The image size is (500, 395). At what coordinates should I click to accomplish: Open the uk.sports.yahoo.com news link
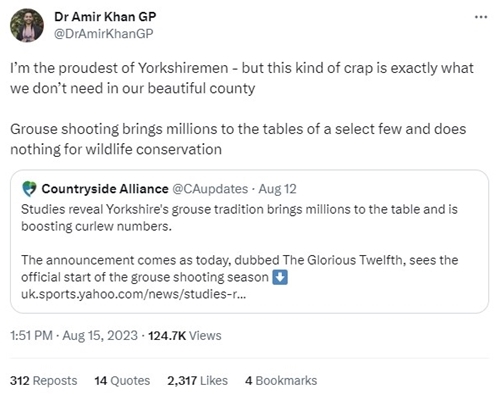tap(134, 294)
